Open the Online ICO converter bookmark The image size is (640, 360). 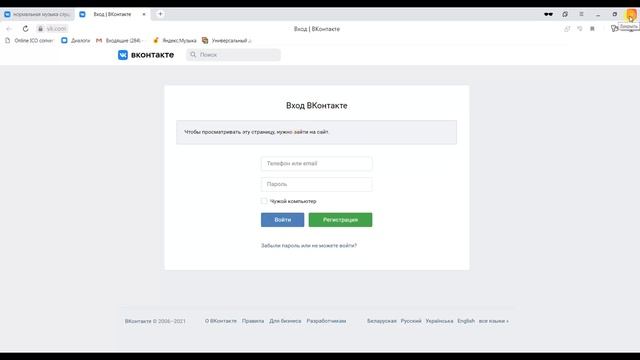tap(29, 40)
